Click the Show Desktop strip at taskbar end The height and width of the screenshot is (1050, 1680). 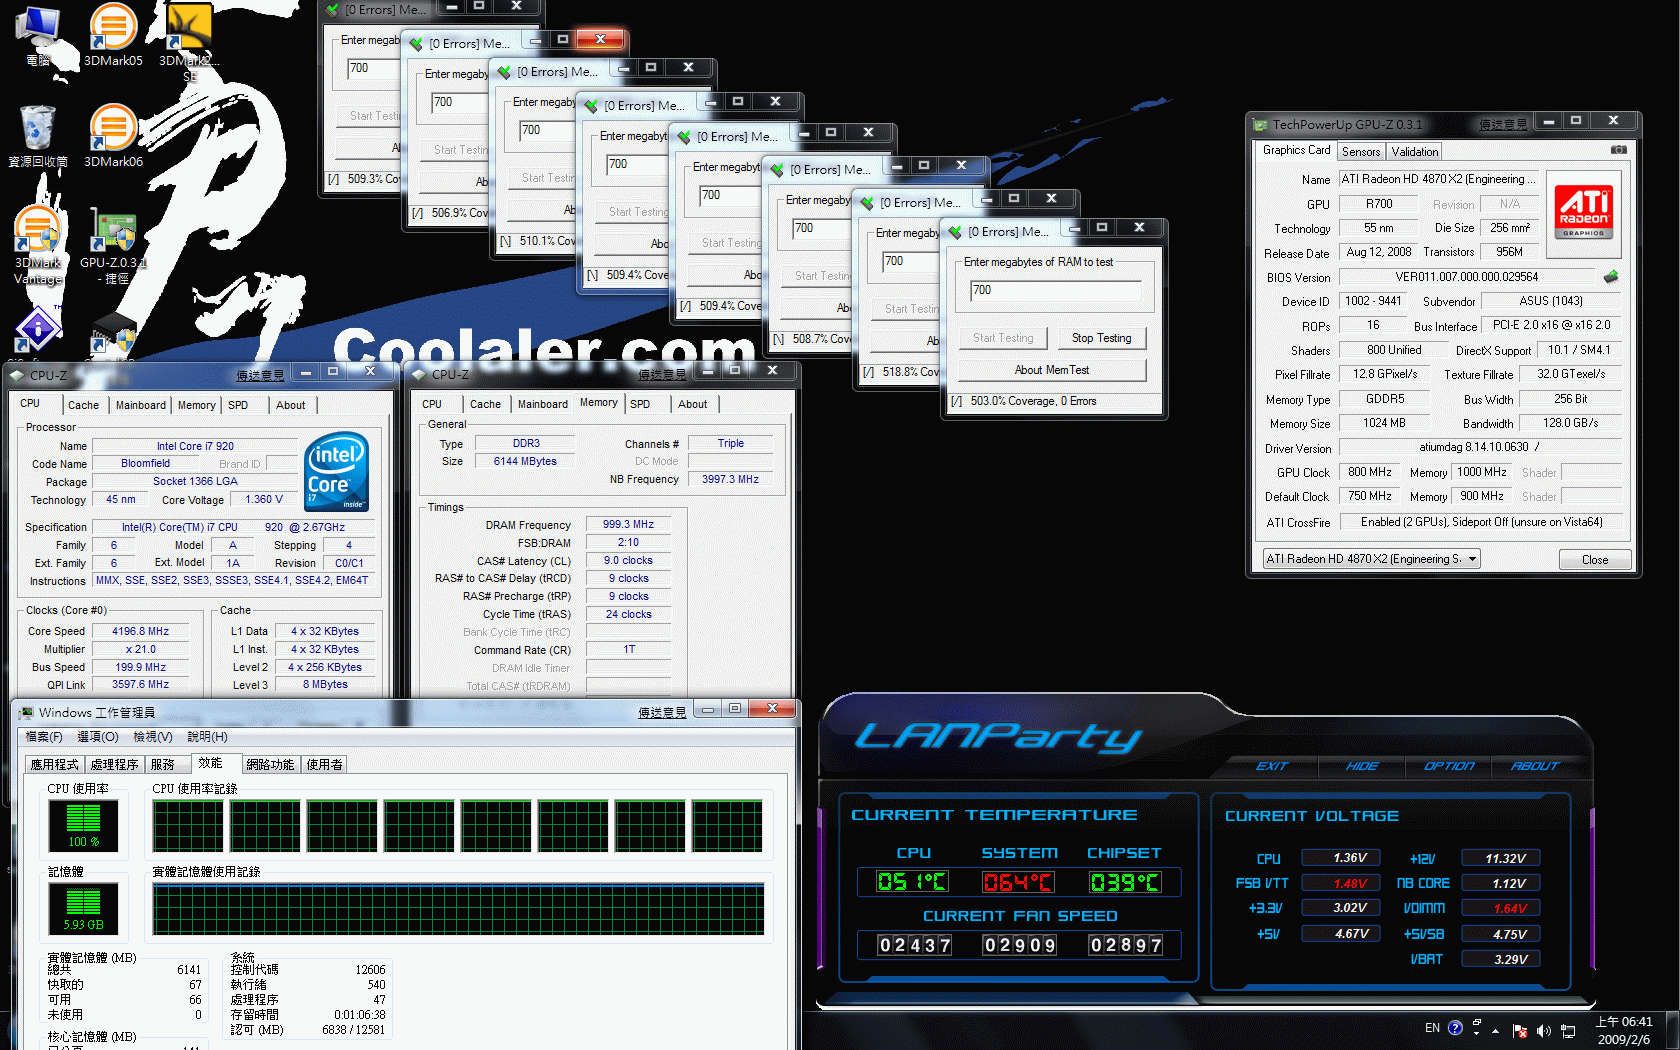(x=1673, y=1030)
